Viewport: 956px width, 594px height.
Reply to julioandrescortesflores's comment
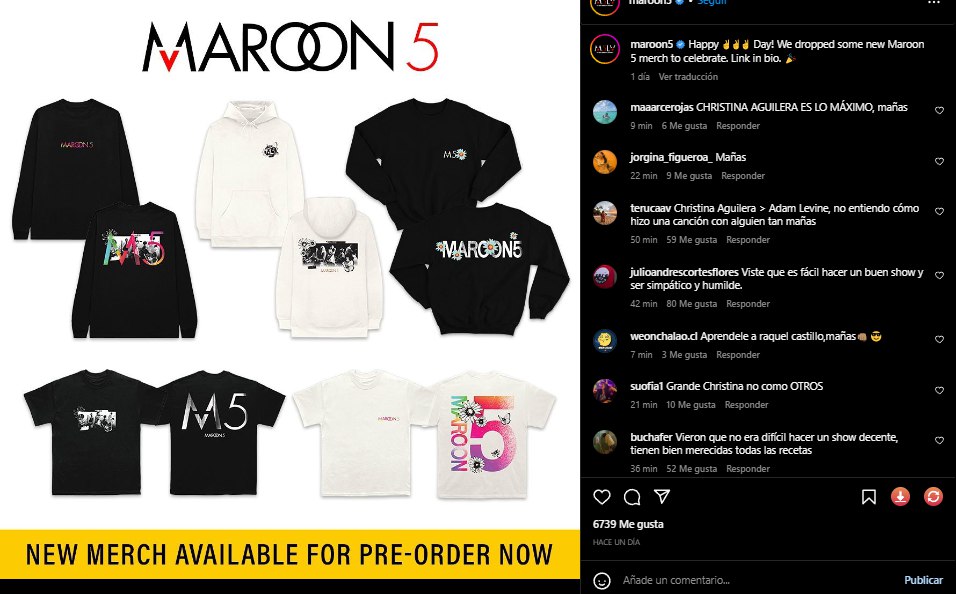pyautogui.click(x=747, y=304)
